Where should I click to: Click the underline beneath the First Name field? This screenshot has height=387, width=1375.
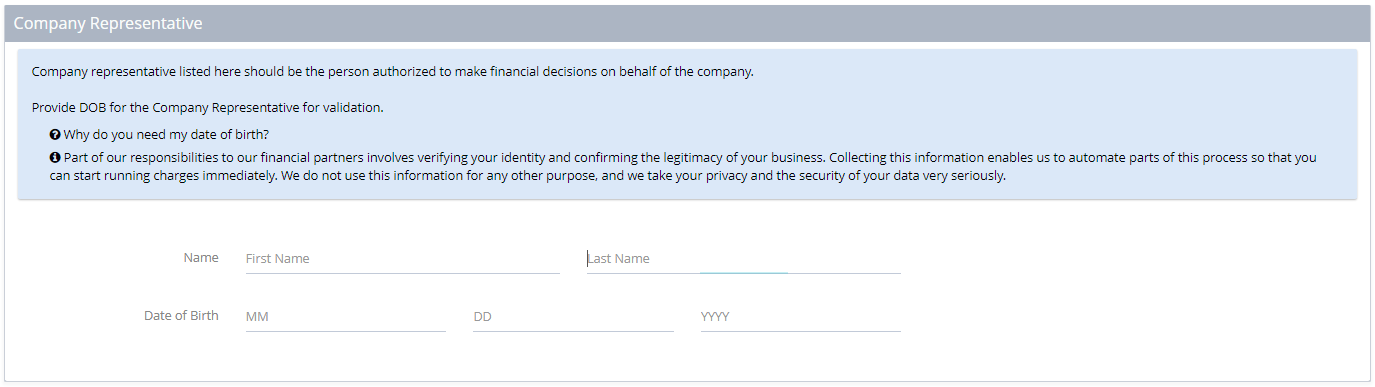(x=402, y=273)
